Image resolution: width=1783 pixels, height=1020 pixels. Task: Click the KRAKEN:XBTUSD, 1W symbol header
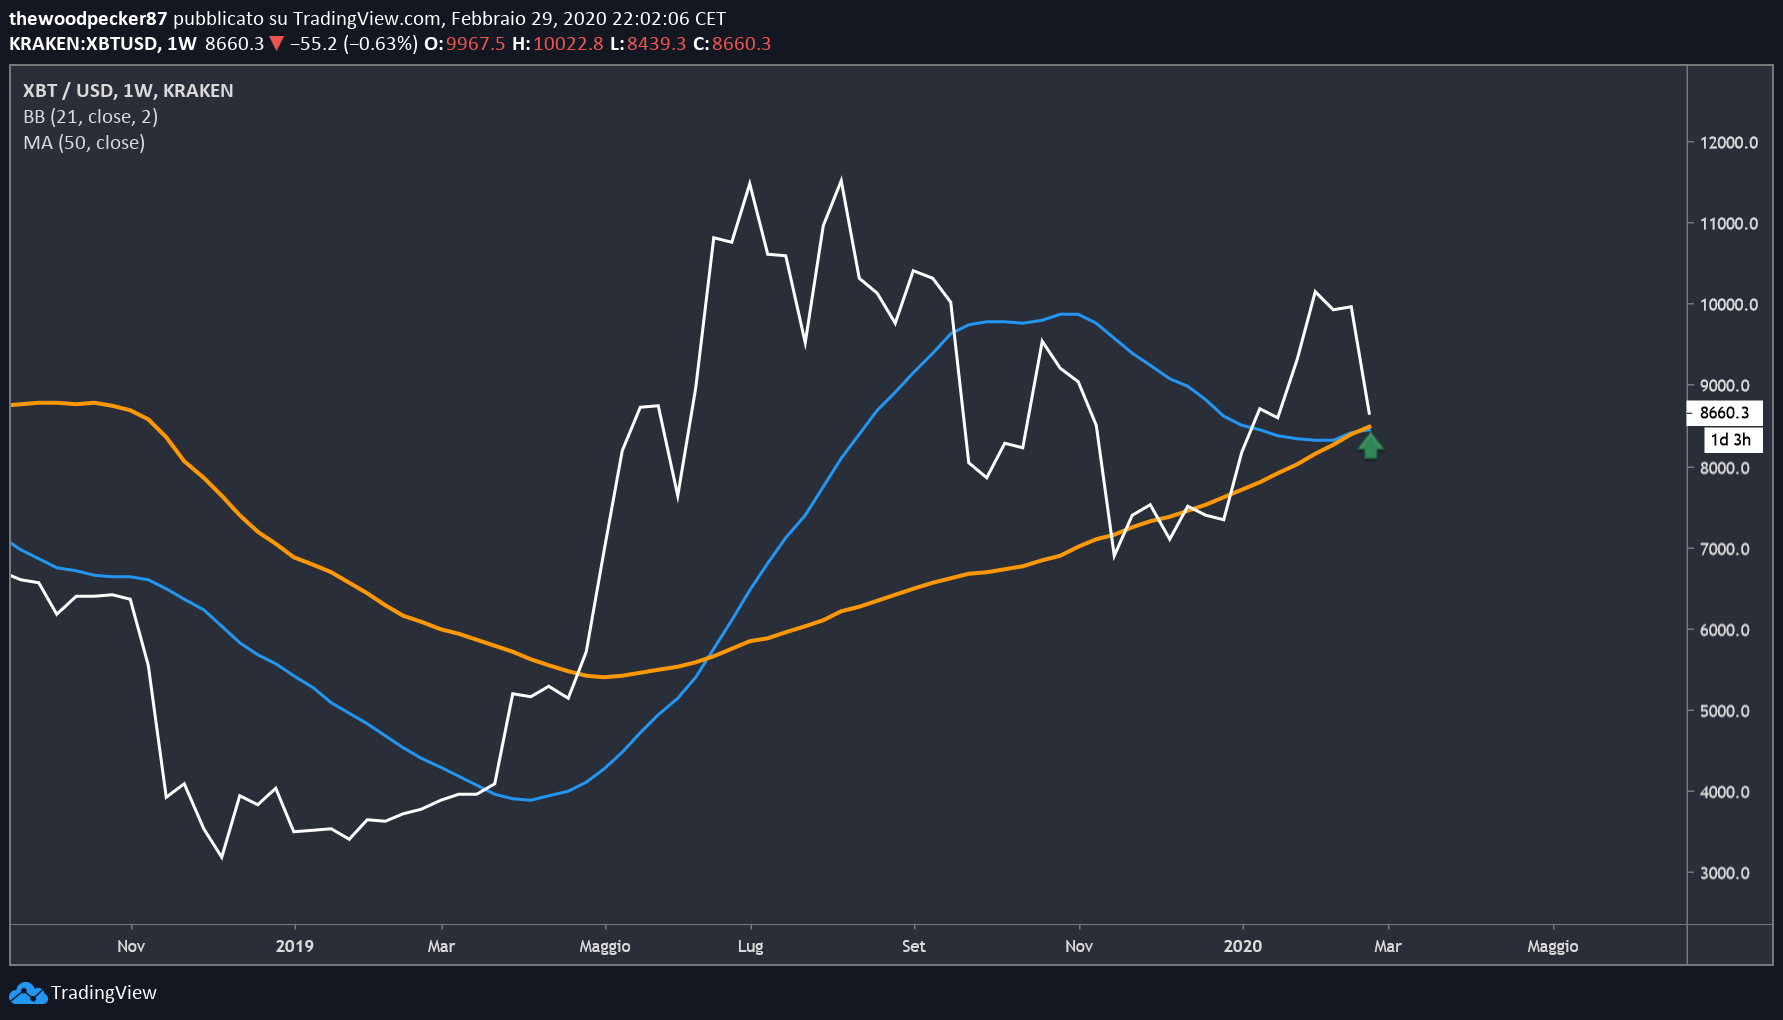(x=103, y=43)
